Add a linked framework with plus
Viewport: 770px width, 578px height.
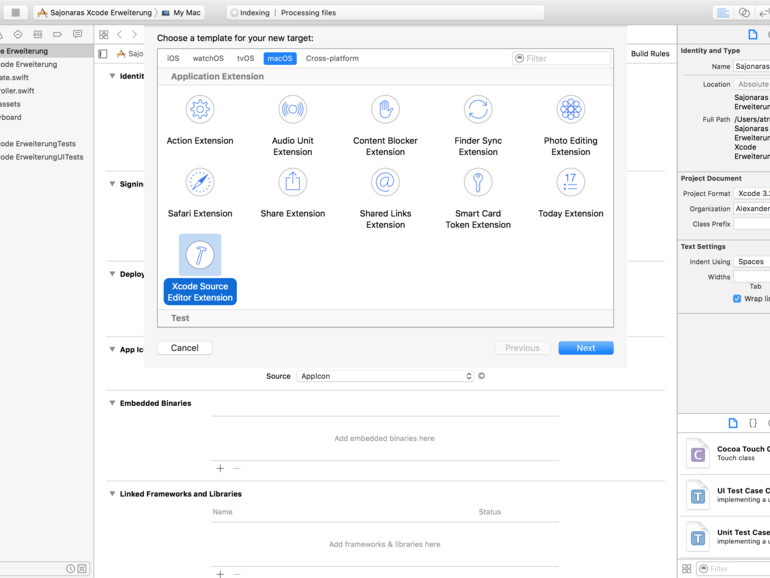(x=220, y=574)
